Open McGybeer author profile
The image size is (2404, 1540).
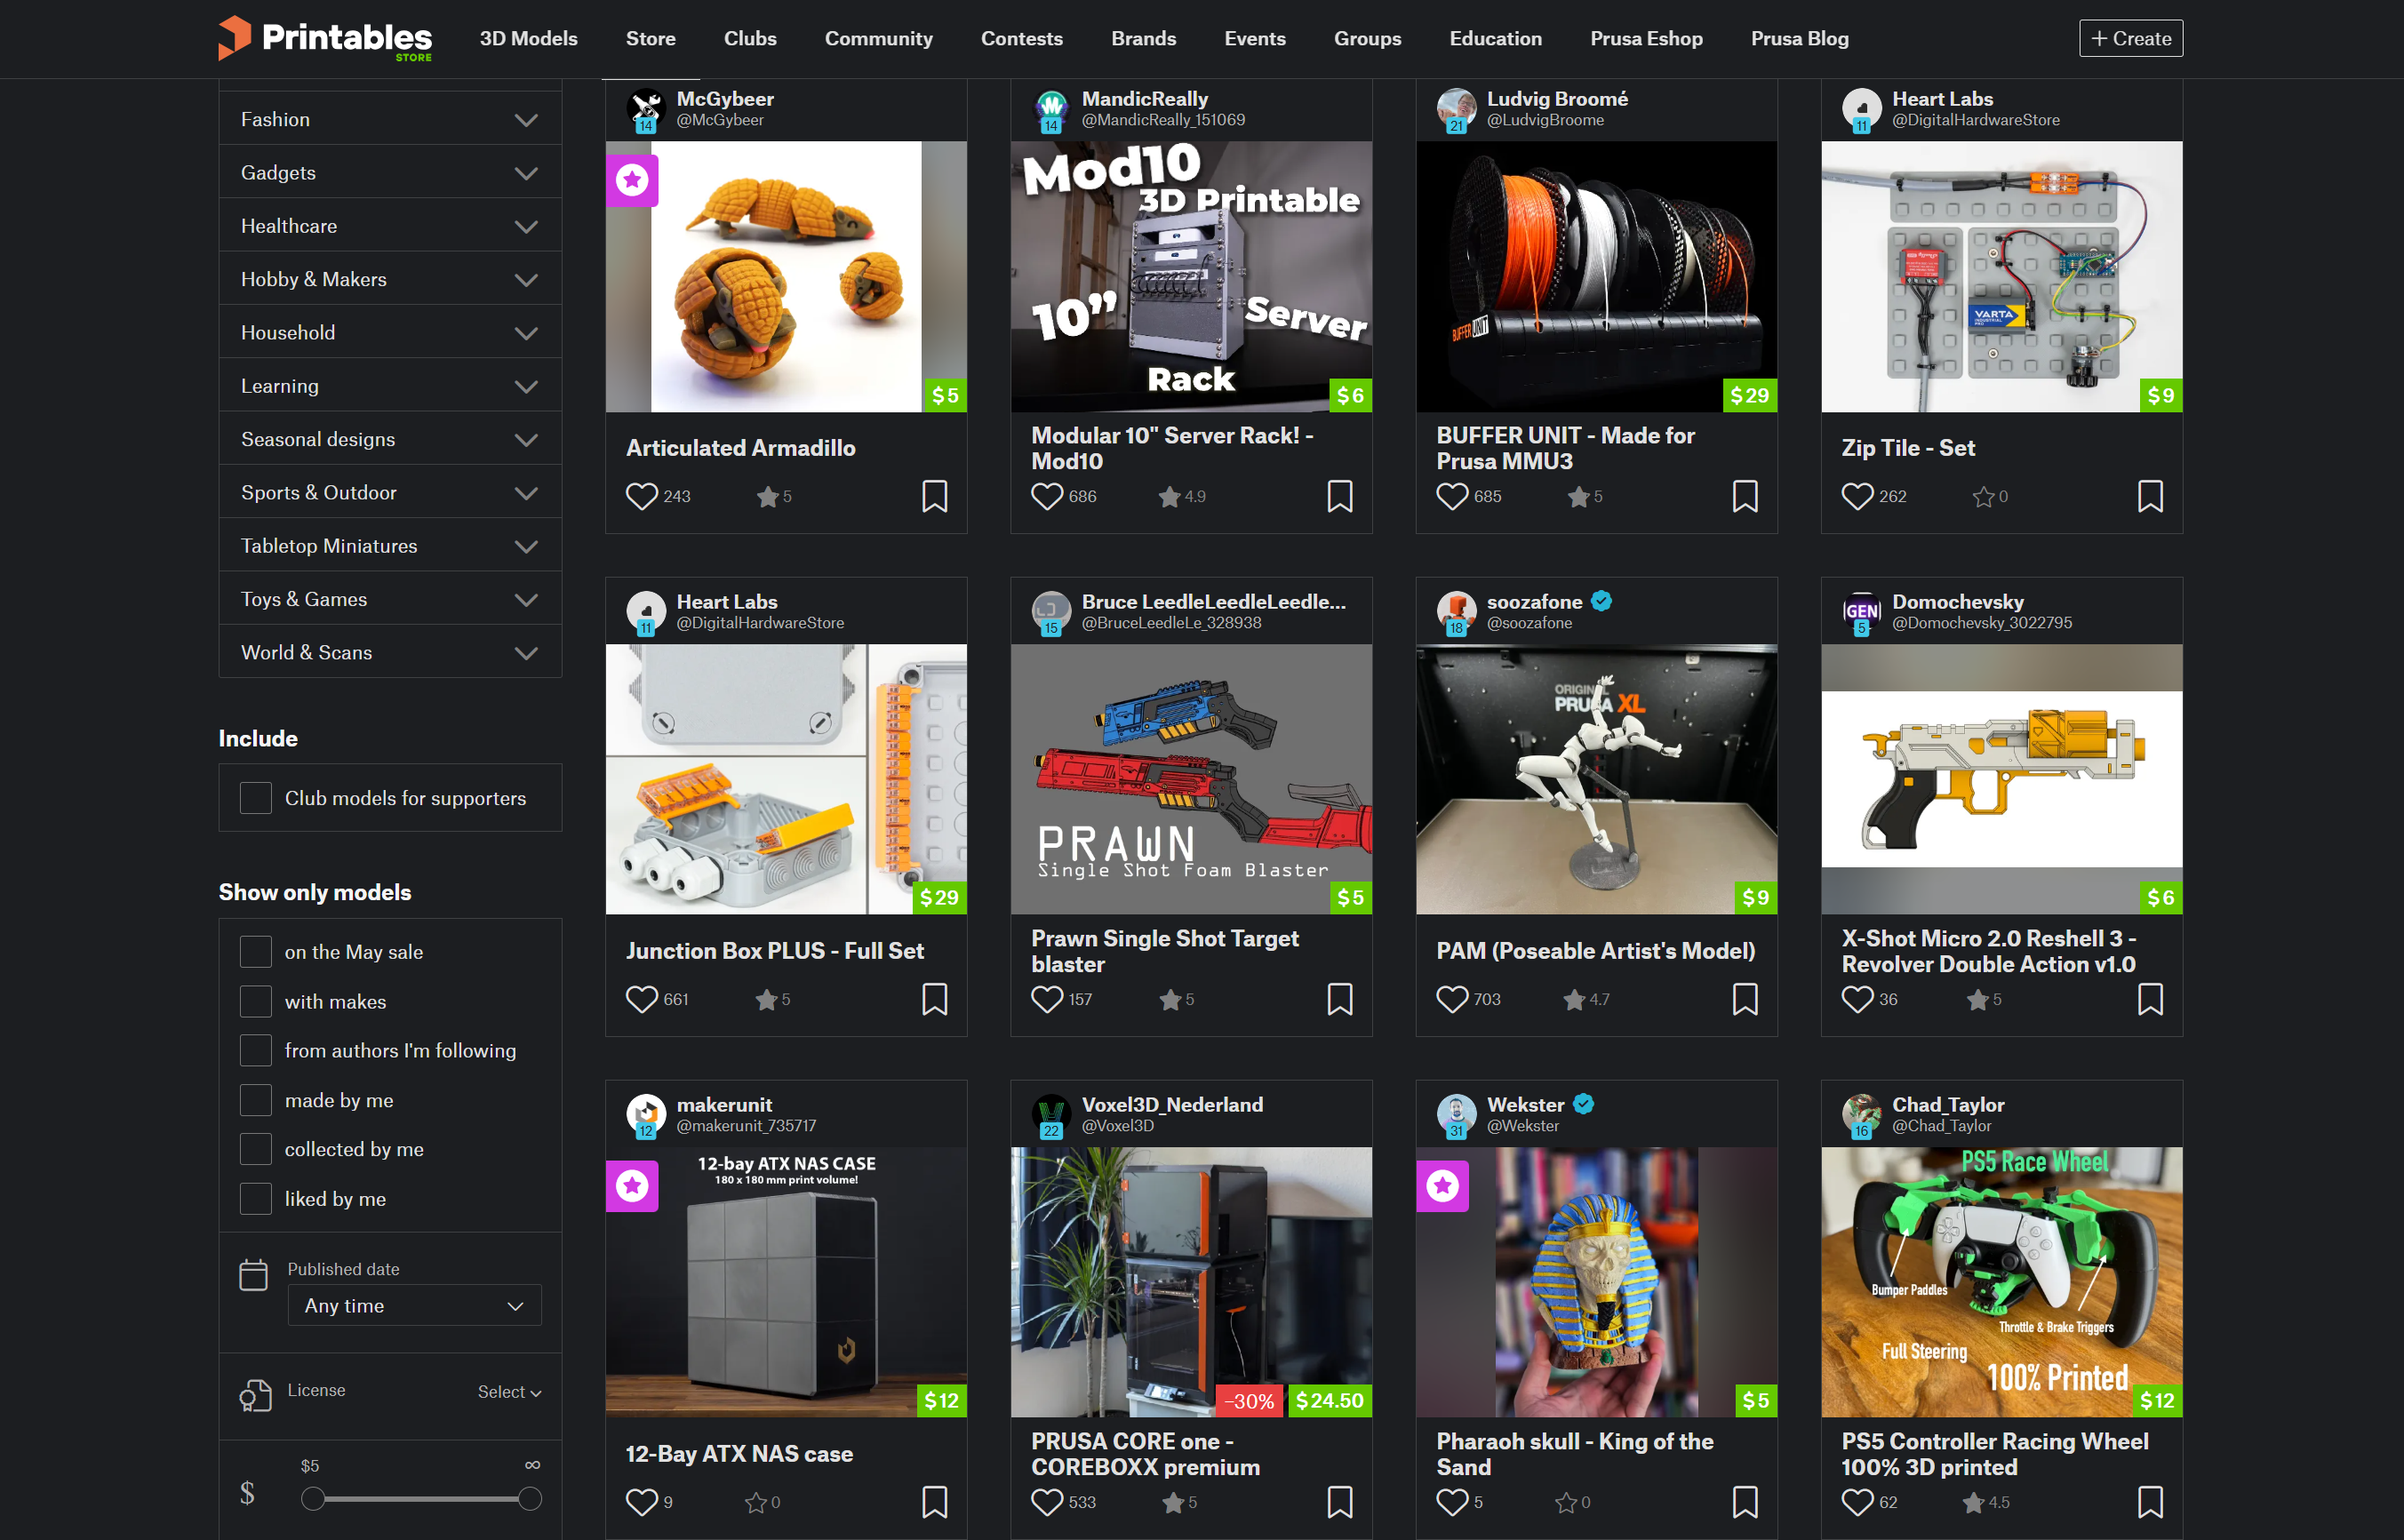point(725,99)
